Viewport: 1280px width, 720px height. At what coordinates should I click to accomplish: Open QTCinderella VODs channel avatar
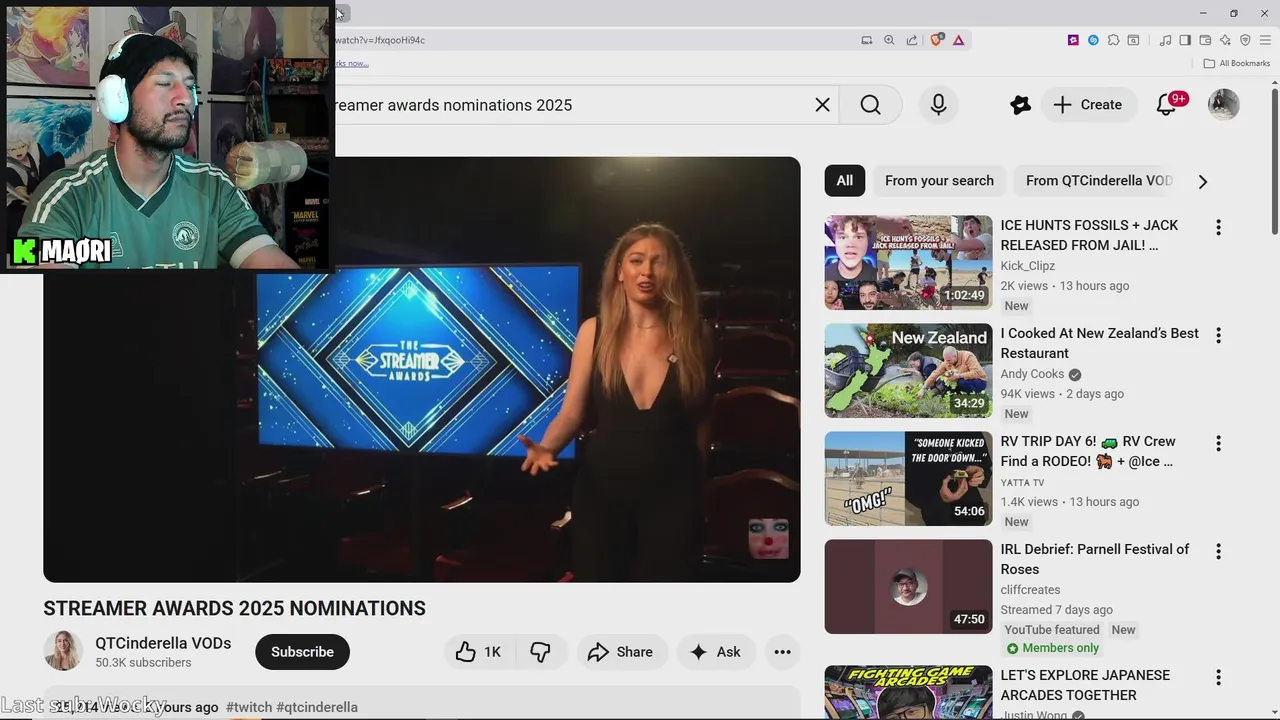point(63,651)
